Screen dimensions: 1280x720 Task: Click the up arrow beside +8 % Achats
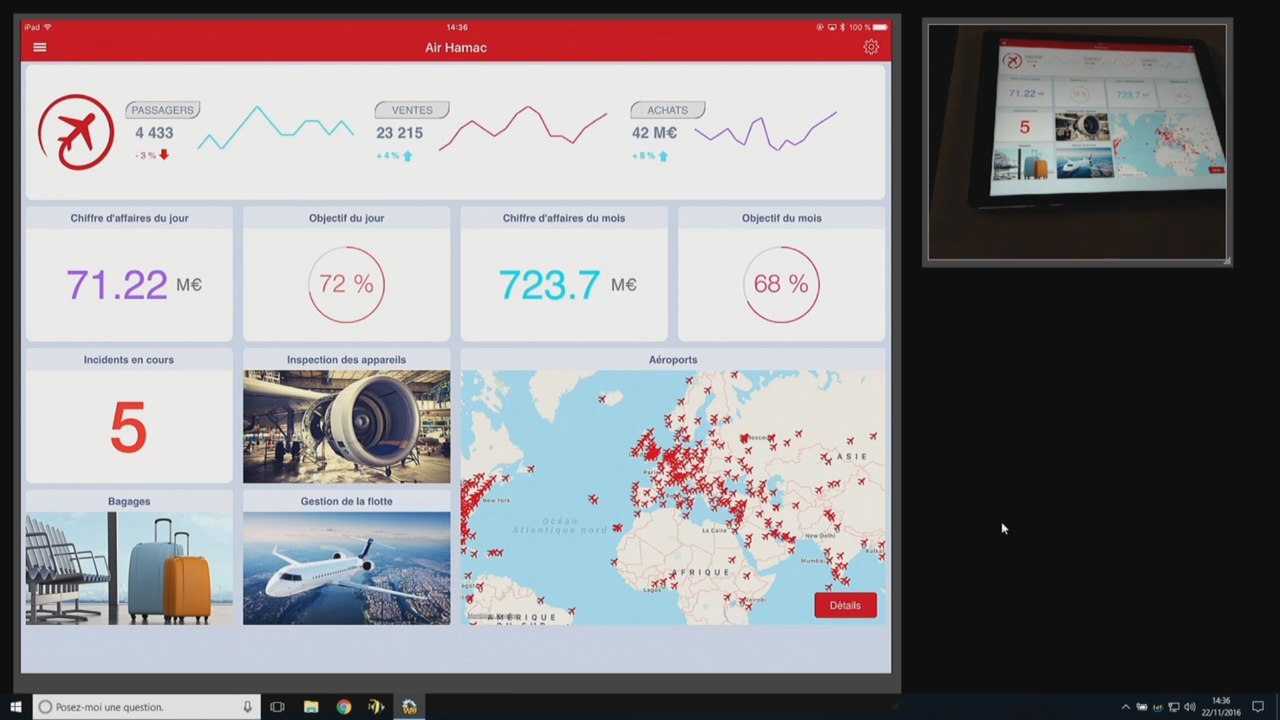(663, 156)
